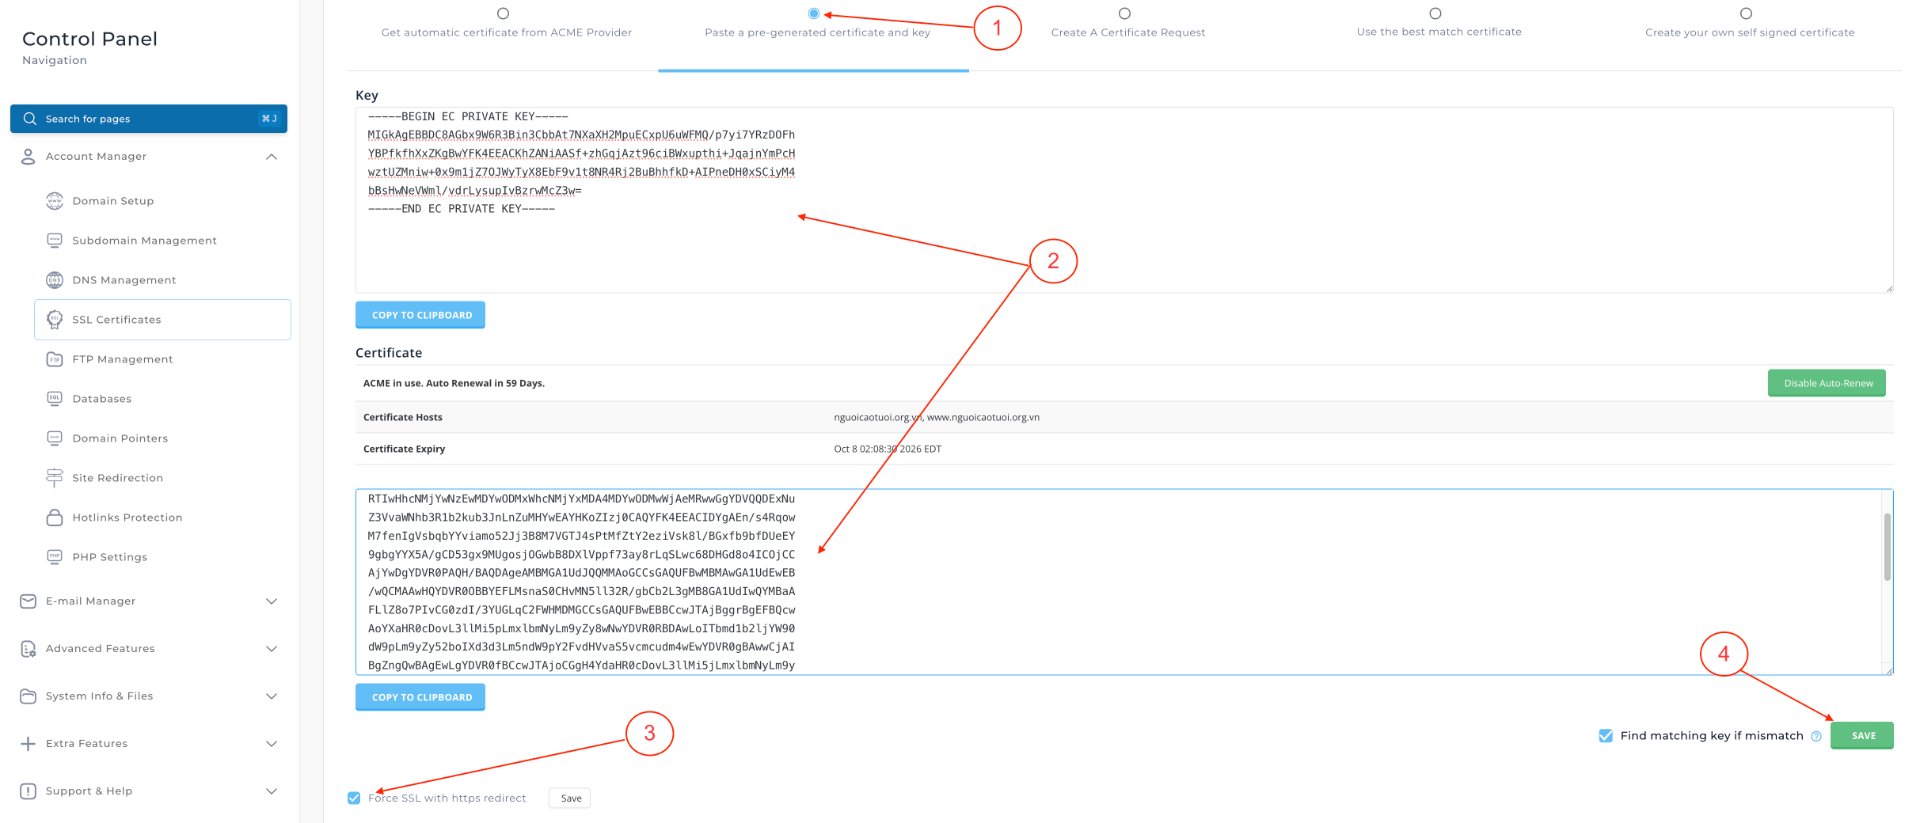Click the E-mail Manager envelope icon
This screenshot has width=1920, height=823.
coord(28,601)
